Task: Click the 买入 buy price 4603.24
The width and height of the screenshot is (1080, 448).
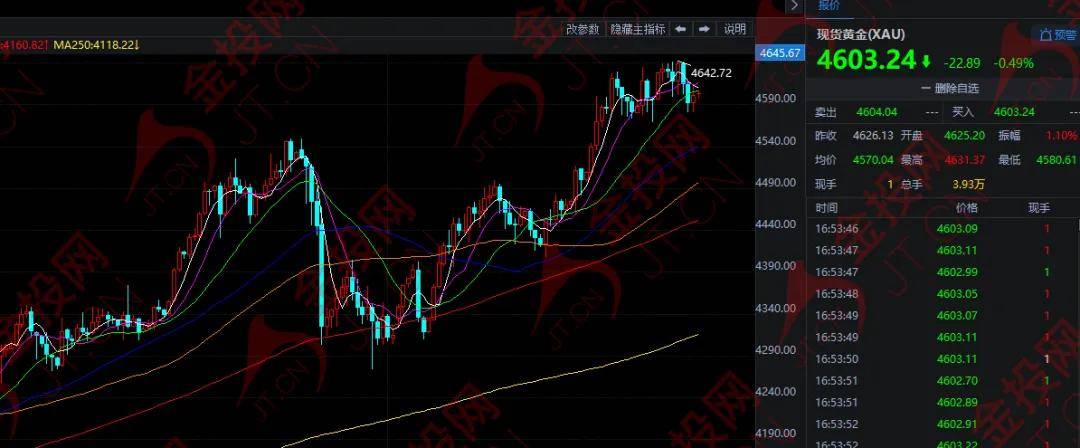Action: click(1015, 112)
